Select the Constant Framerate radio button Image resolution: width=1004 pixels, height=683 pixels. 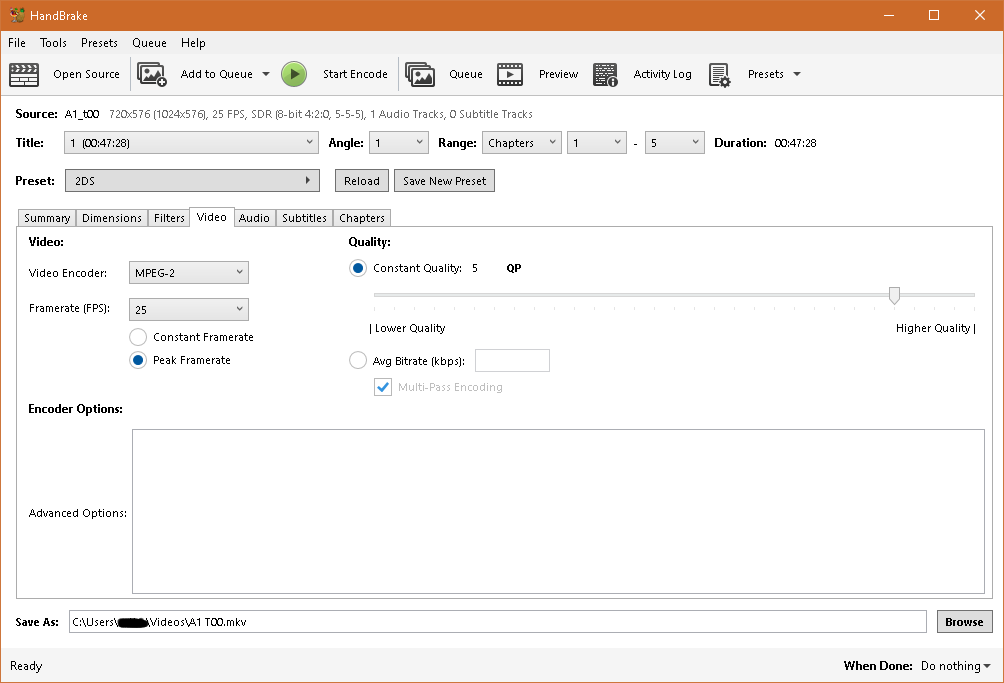coord(138,337)
